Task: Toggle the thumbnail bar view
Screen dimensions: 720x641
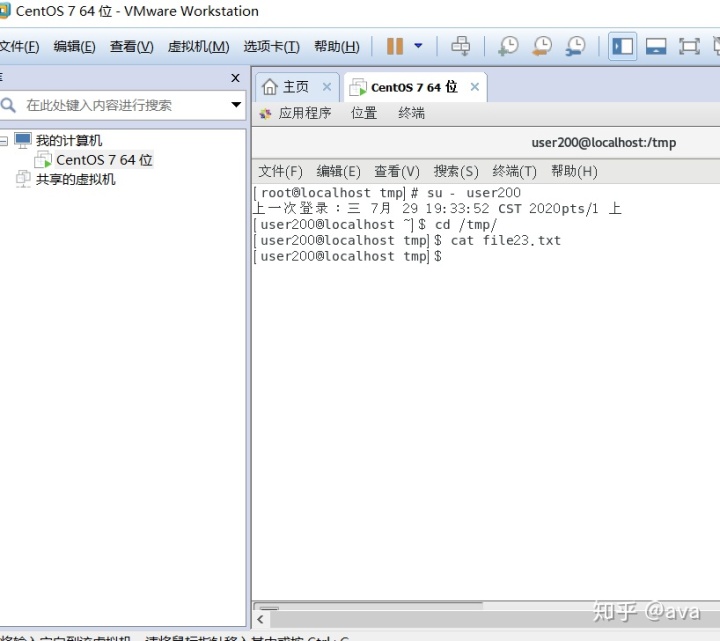Action: (656, 46)
